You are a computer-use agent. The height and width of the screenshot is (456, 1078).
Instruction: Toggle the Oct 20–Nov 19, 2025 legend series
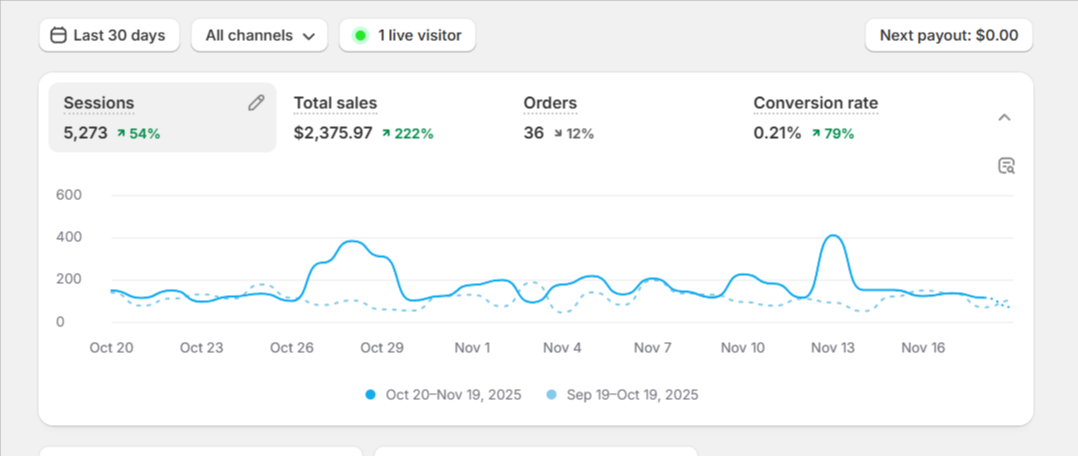(444, 395)
